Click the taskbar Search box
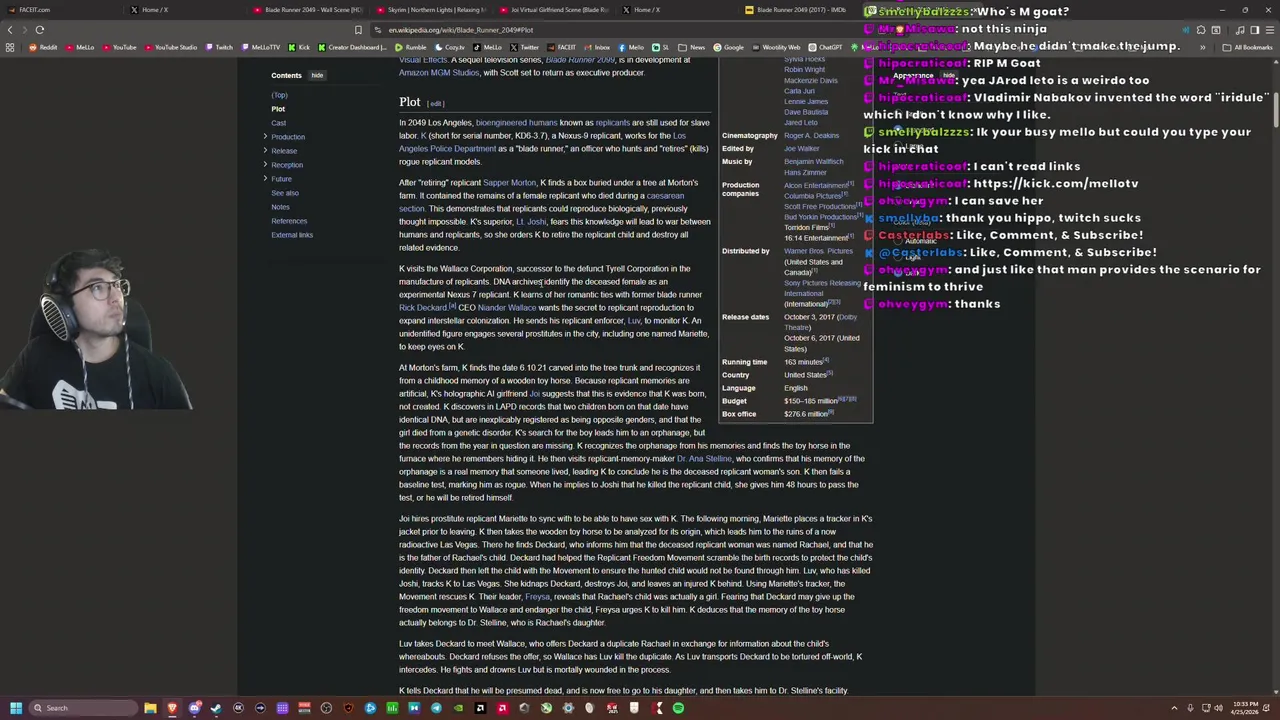Screen dimensions: 1280x720 [82, 708]
